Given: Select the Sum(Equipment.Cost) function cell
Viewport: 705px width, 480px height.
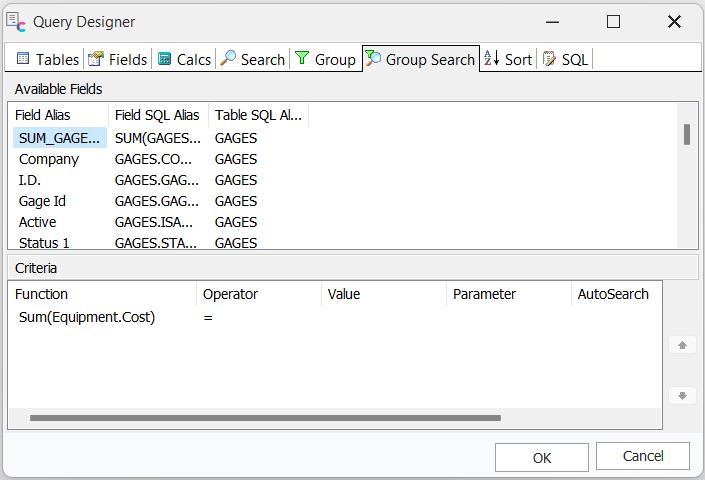Looking at the screenshot, I should click(87, 317).
